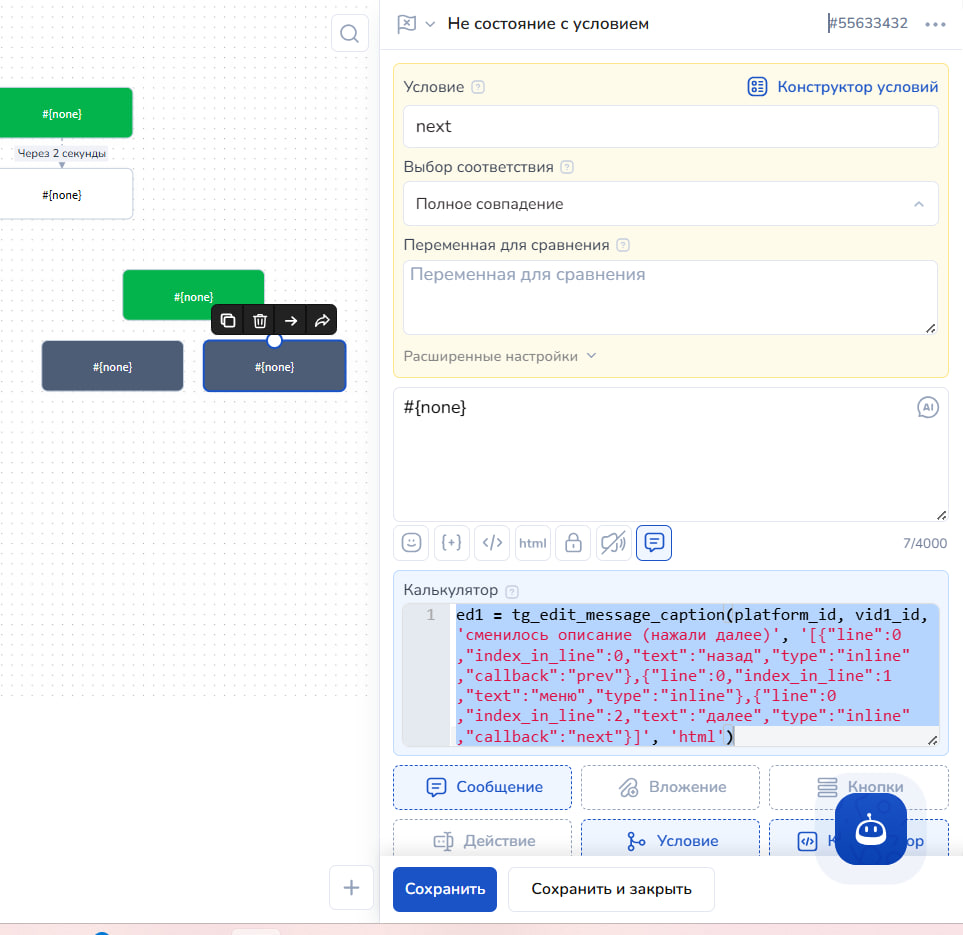The image size is (963, 935).
Task: Toggle the html formatting mode
Action: (x=532, y=543)
